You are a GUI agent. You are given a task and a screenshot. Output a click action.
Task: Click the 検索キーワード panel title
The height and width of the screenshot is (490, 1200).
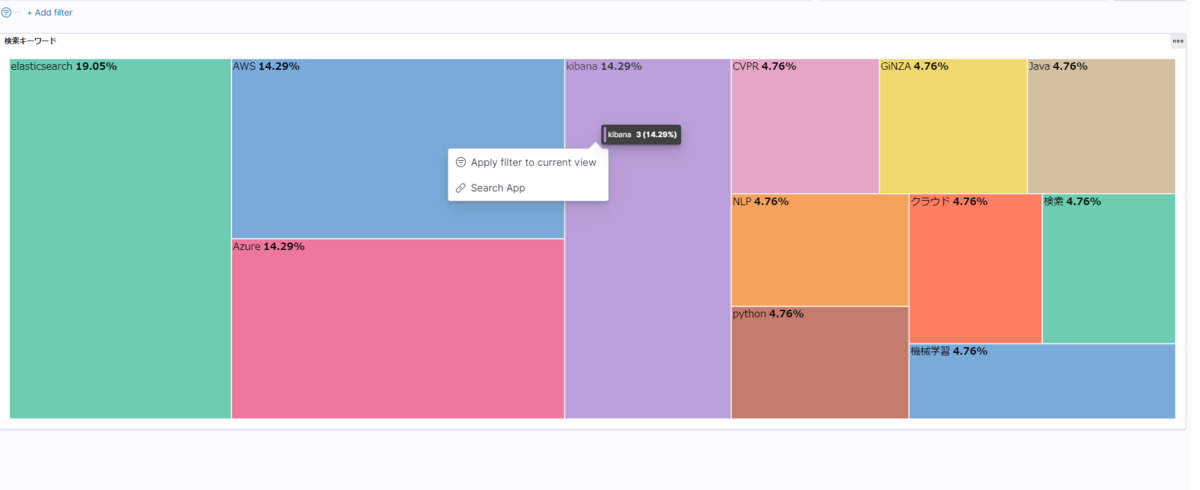click(30, 41)
